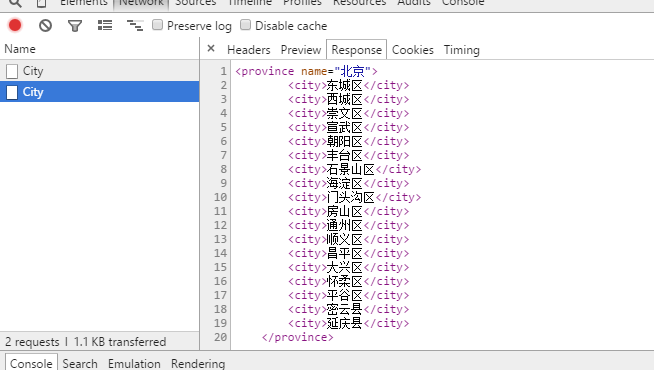Enable Preserve log checkbox
Viewport: 654px width, 370px height.
coord(157,25)
